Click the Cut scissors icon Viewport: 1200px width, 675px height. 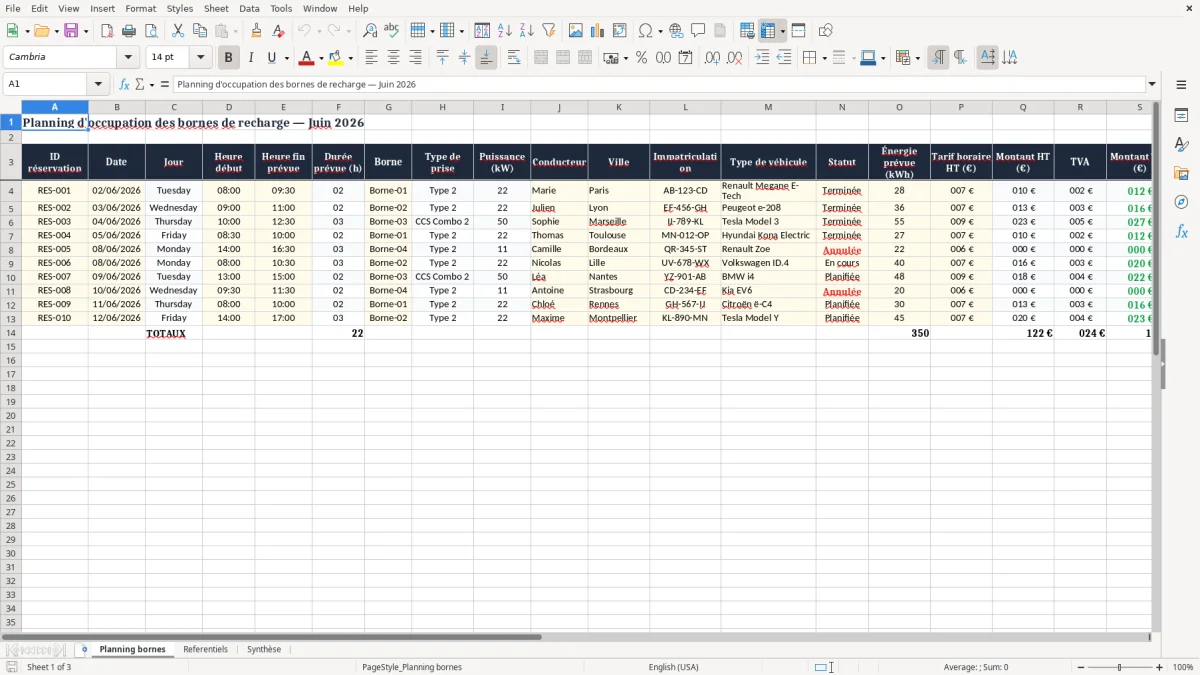[177, 31]
